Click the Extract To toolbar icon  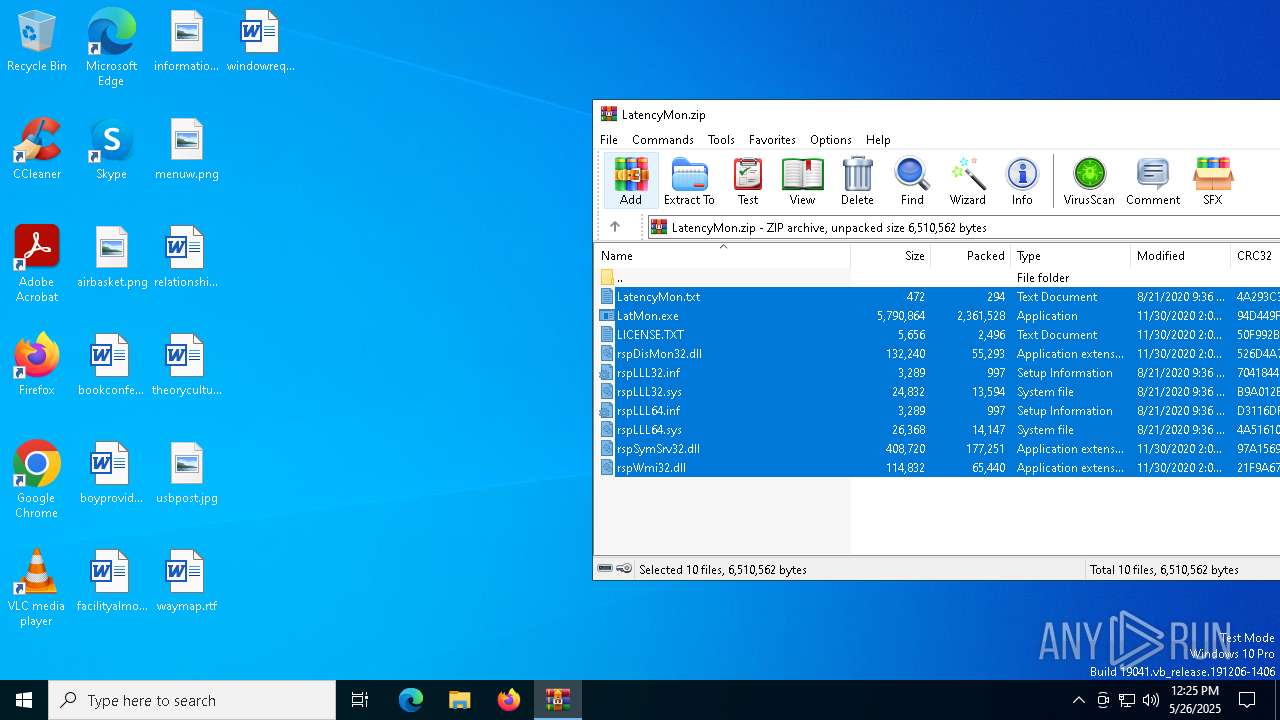click(x=689, y=181)
